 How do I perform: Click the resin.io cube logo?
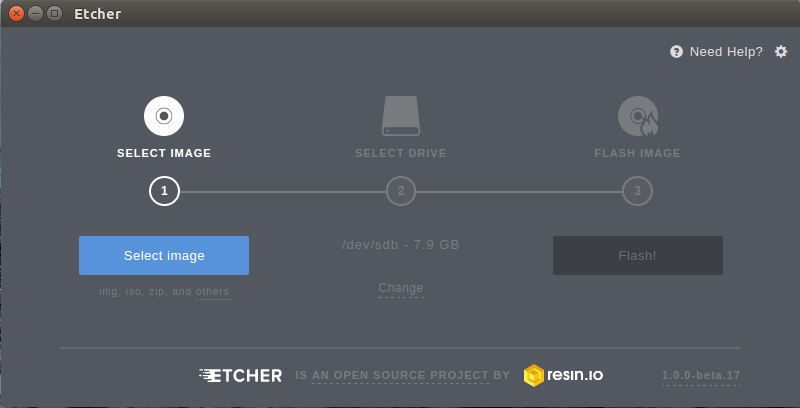click(x=534, y=375)
